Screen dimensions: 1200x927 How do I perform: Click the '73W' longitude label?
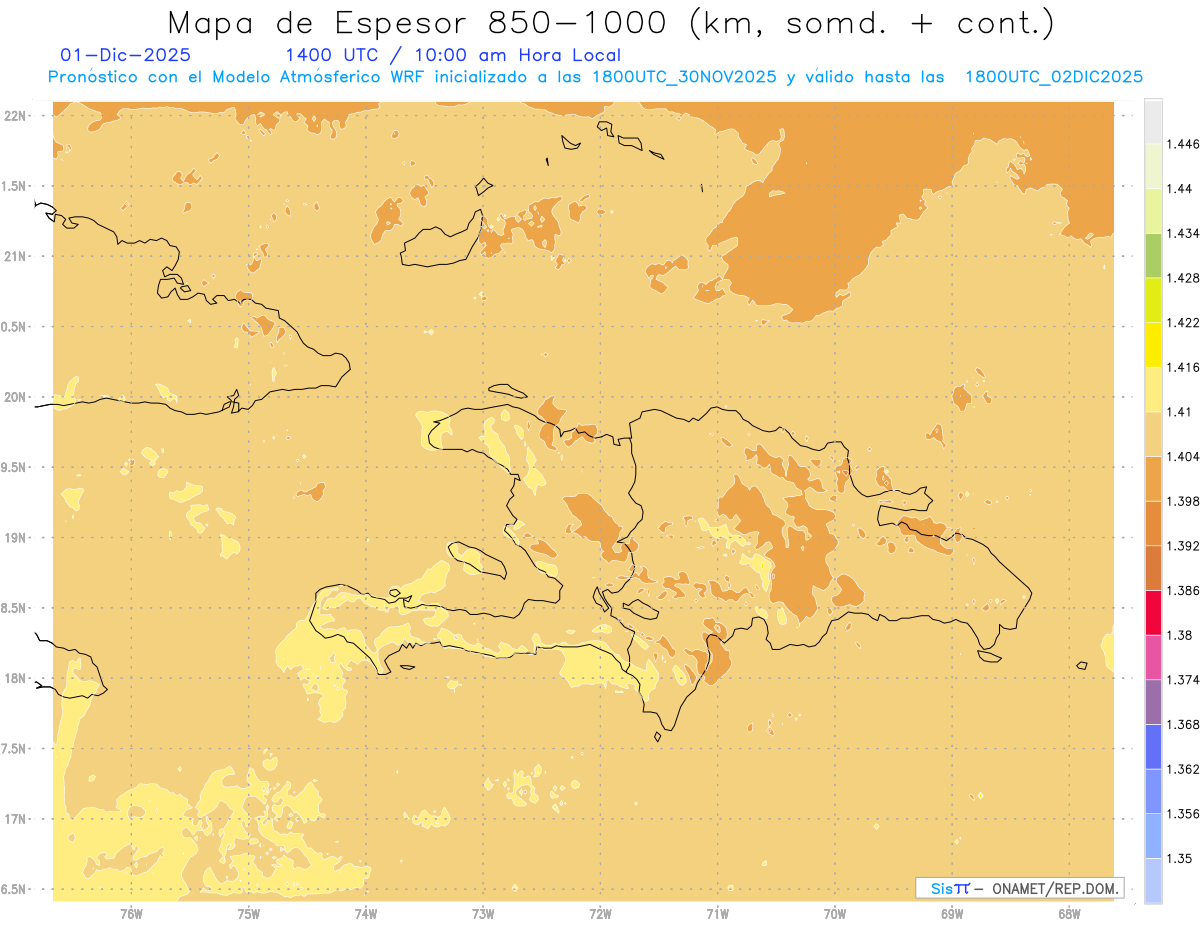[483, 913]
